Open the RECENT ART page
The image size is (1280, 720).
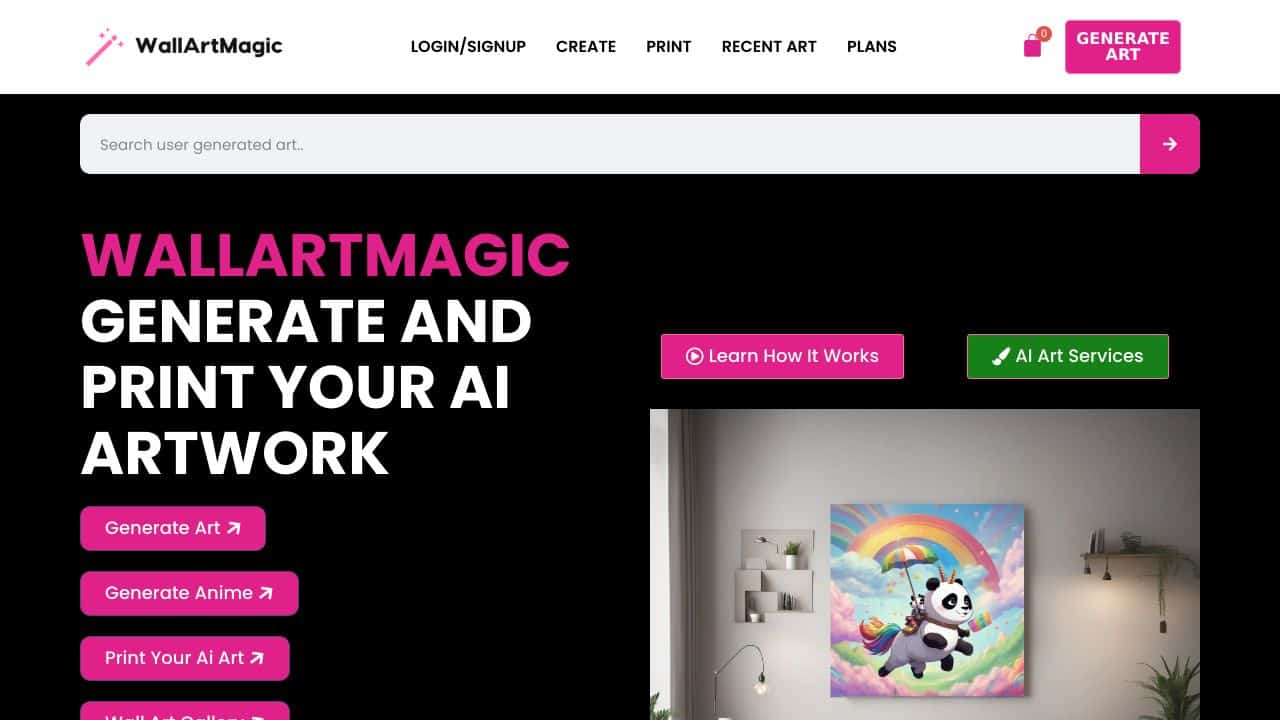tap(769, 46)
